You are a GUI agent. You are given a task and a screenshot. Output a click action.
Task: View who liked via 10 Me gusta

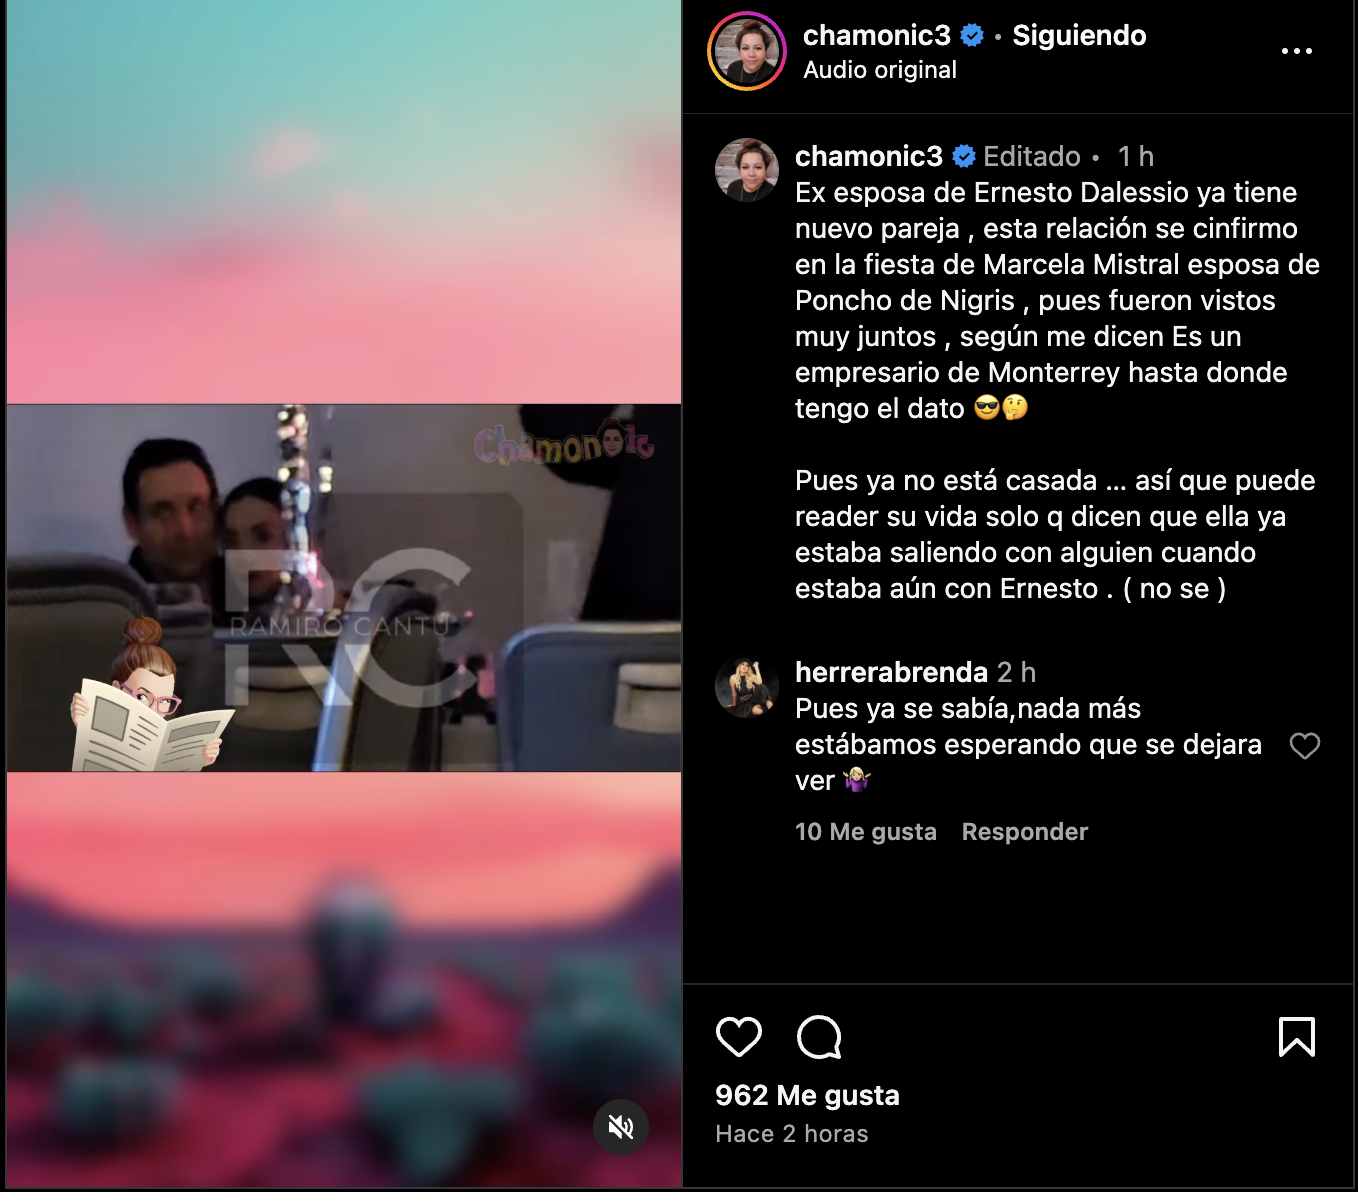[866, 832]
